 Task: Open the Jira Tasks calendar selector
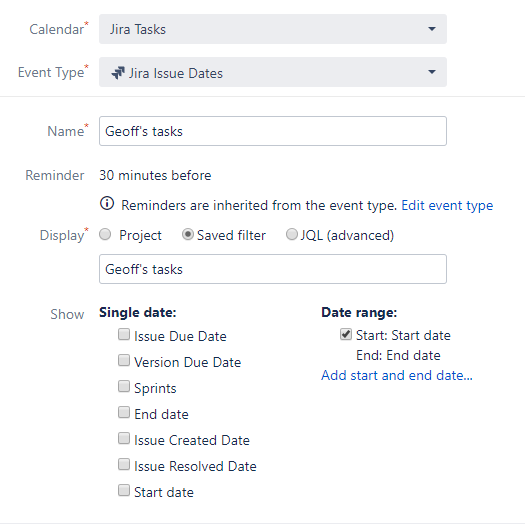(x=273, y=29)
